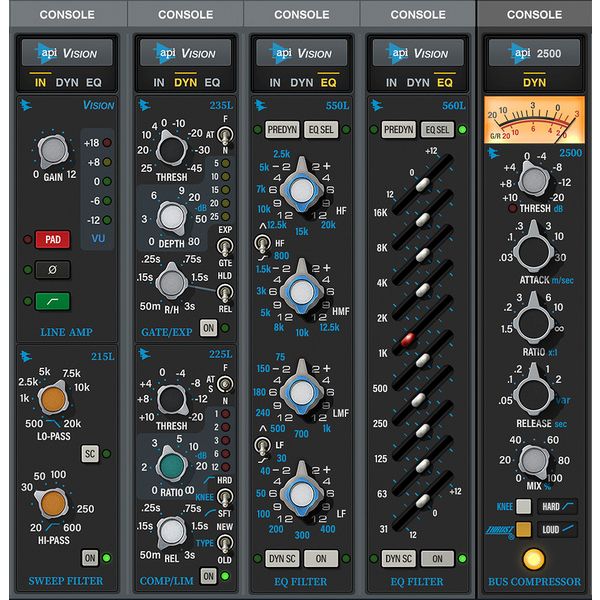Click the orange HI-PASS frequency knob
Viewport: 600px width, 600px height.
(53, 503)
